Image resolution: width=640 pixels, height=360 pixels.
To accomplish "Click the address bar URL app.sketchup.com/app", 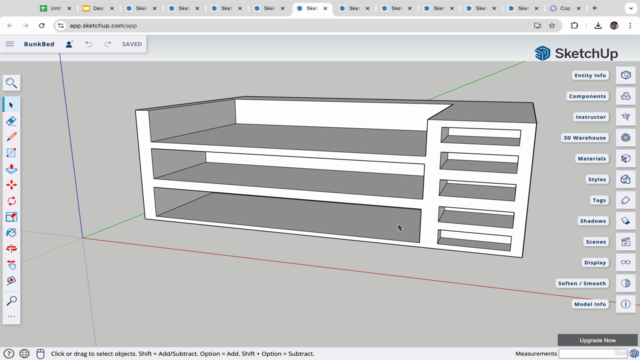I will tap(103, 25).
